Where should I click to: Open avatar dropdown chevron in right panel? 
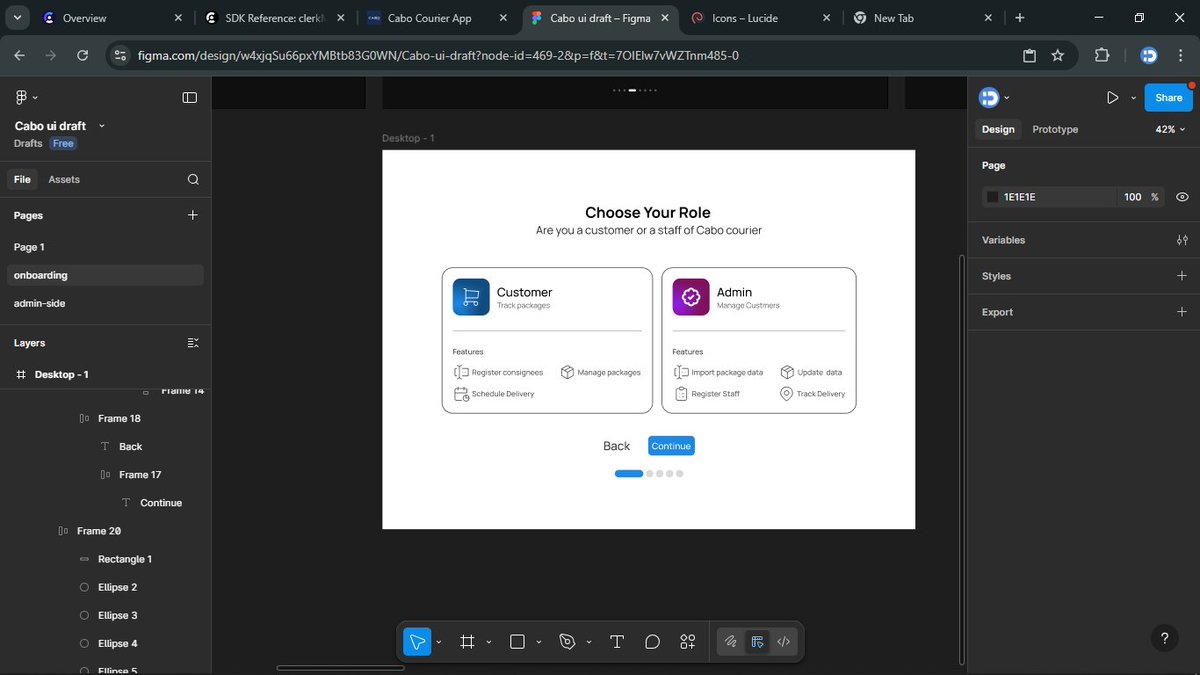[x=1006, y=98]
